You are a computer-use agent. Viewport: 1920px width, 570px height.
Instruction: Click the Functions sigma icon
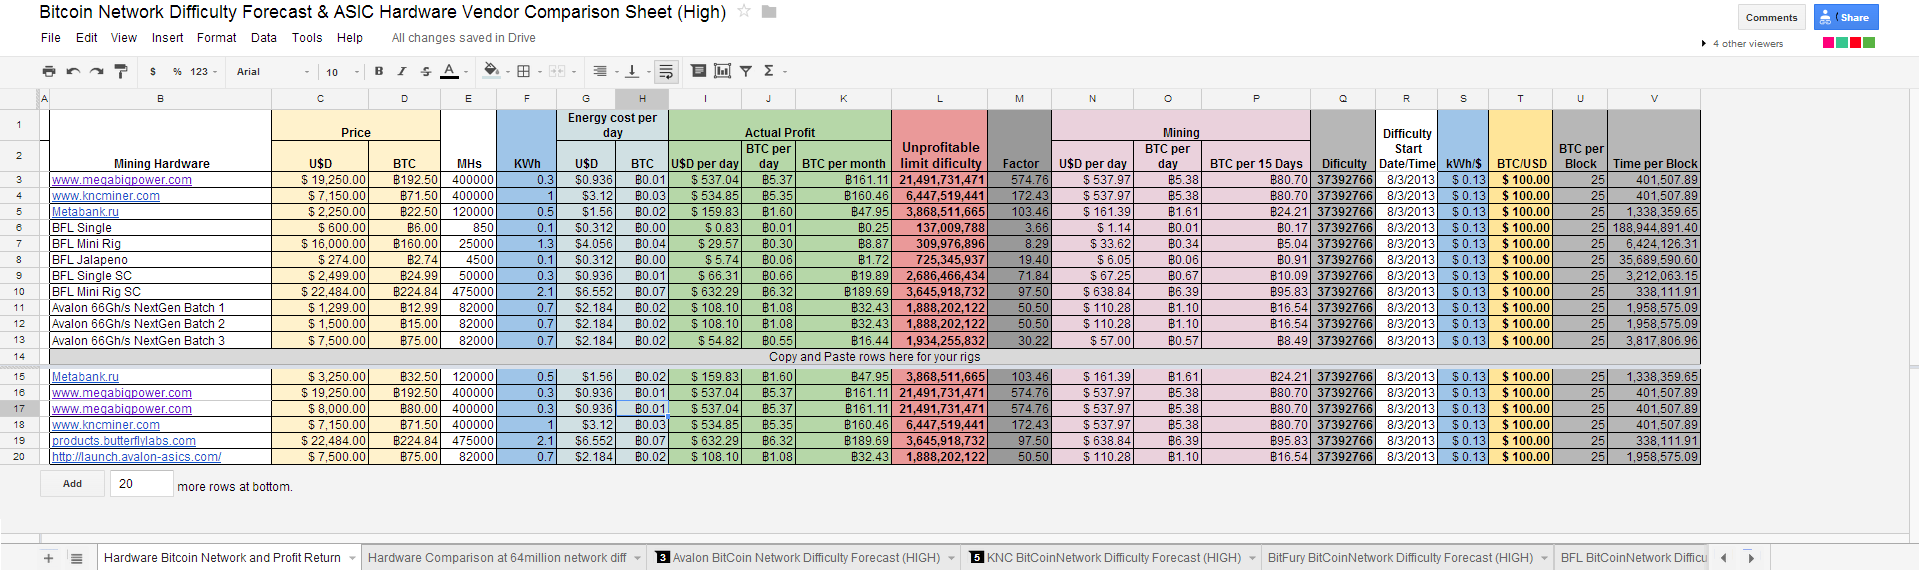[x=769, y=71]
